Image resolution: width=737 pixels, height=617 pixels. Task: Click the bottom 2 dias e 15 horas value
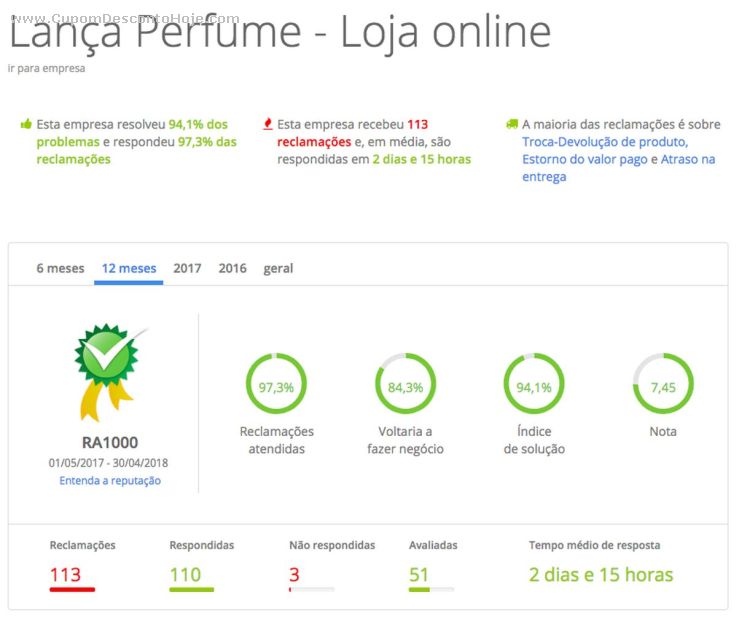[601, 575]
